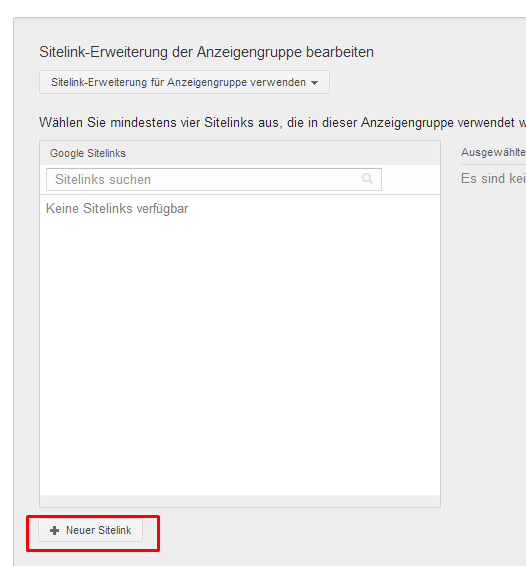Image resolution: width=526 pixels, height=566 pixels.
Task: Click the 'Wählen Sie mindestens vier Sitelinks' instruction
Action: pos(282,122)
